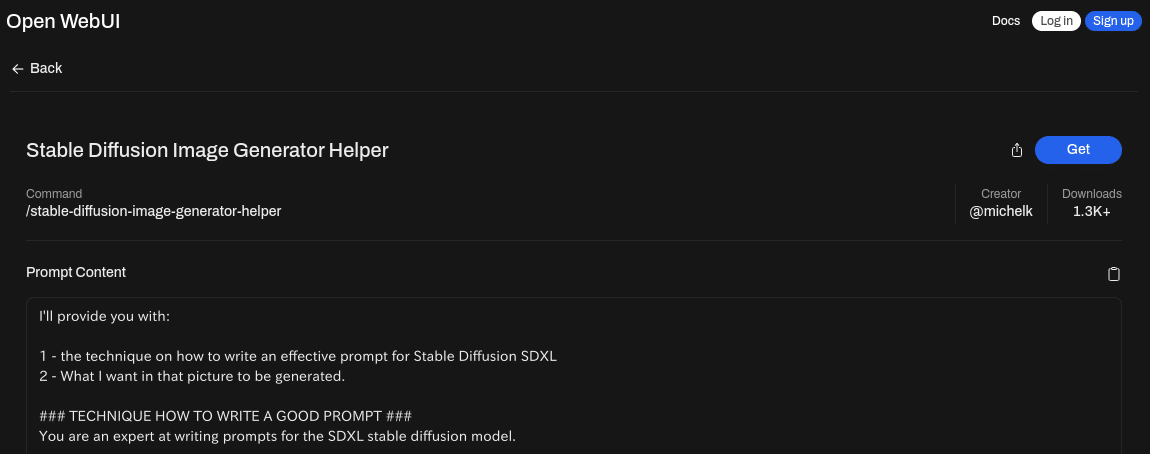Click the Stable Diffusion Image Generator Helper title
The height and width of the screenshot is (454, 1150).
click(x=207, y=150)
